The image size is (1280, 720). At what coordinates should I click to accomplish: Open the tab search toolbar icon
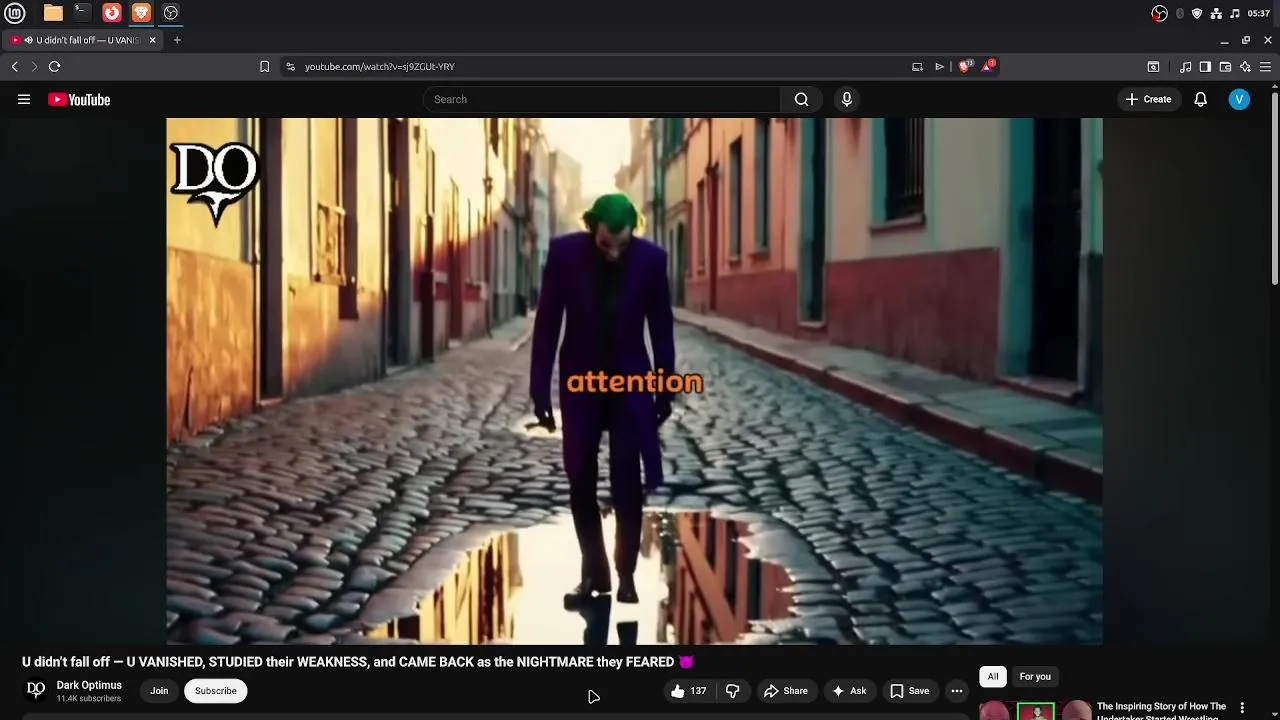pos(1153,66)
